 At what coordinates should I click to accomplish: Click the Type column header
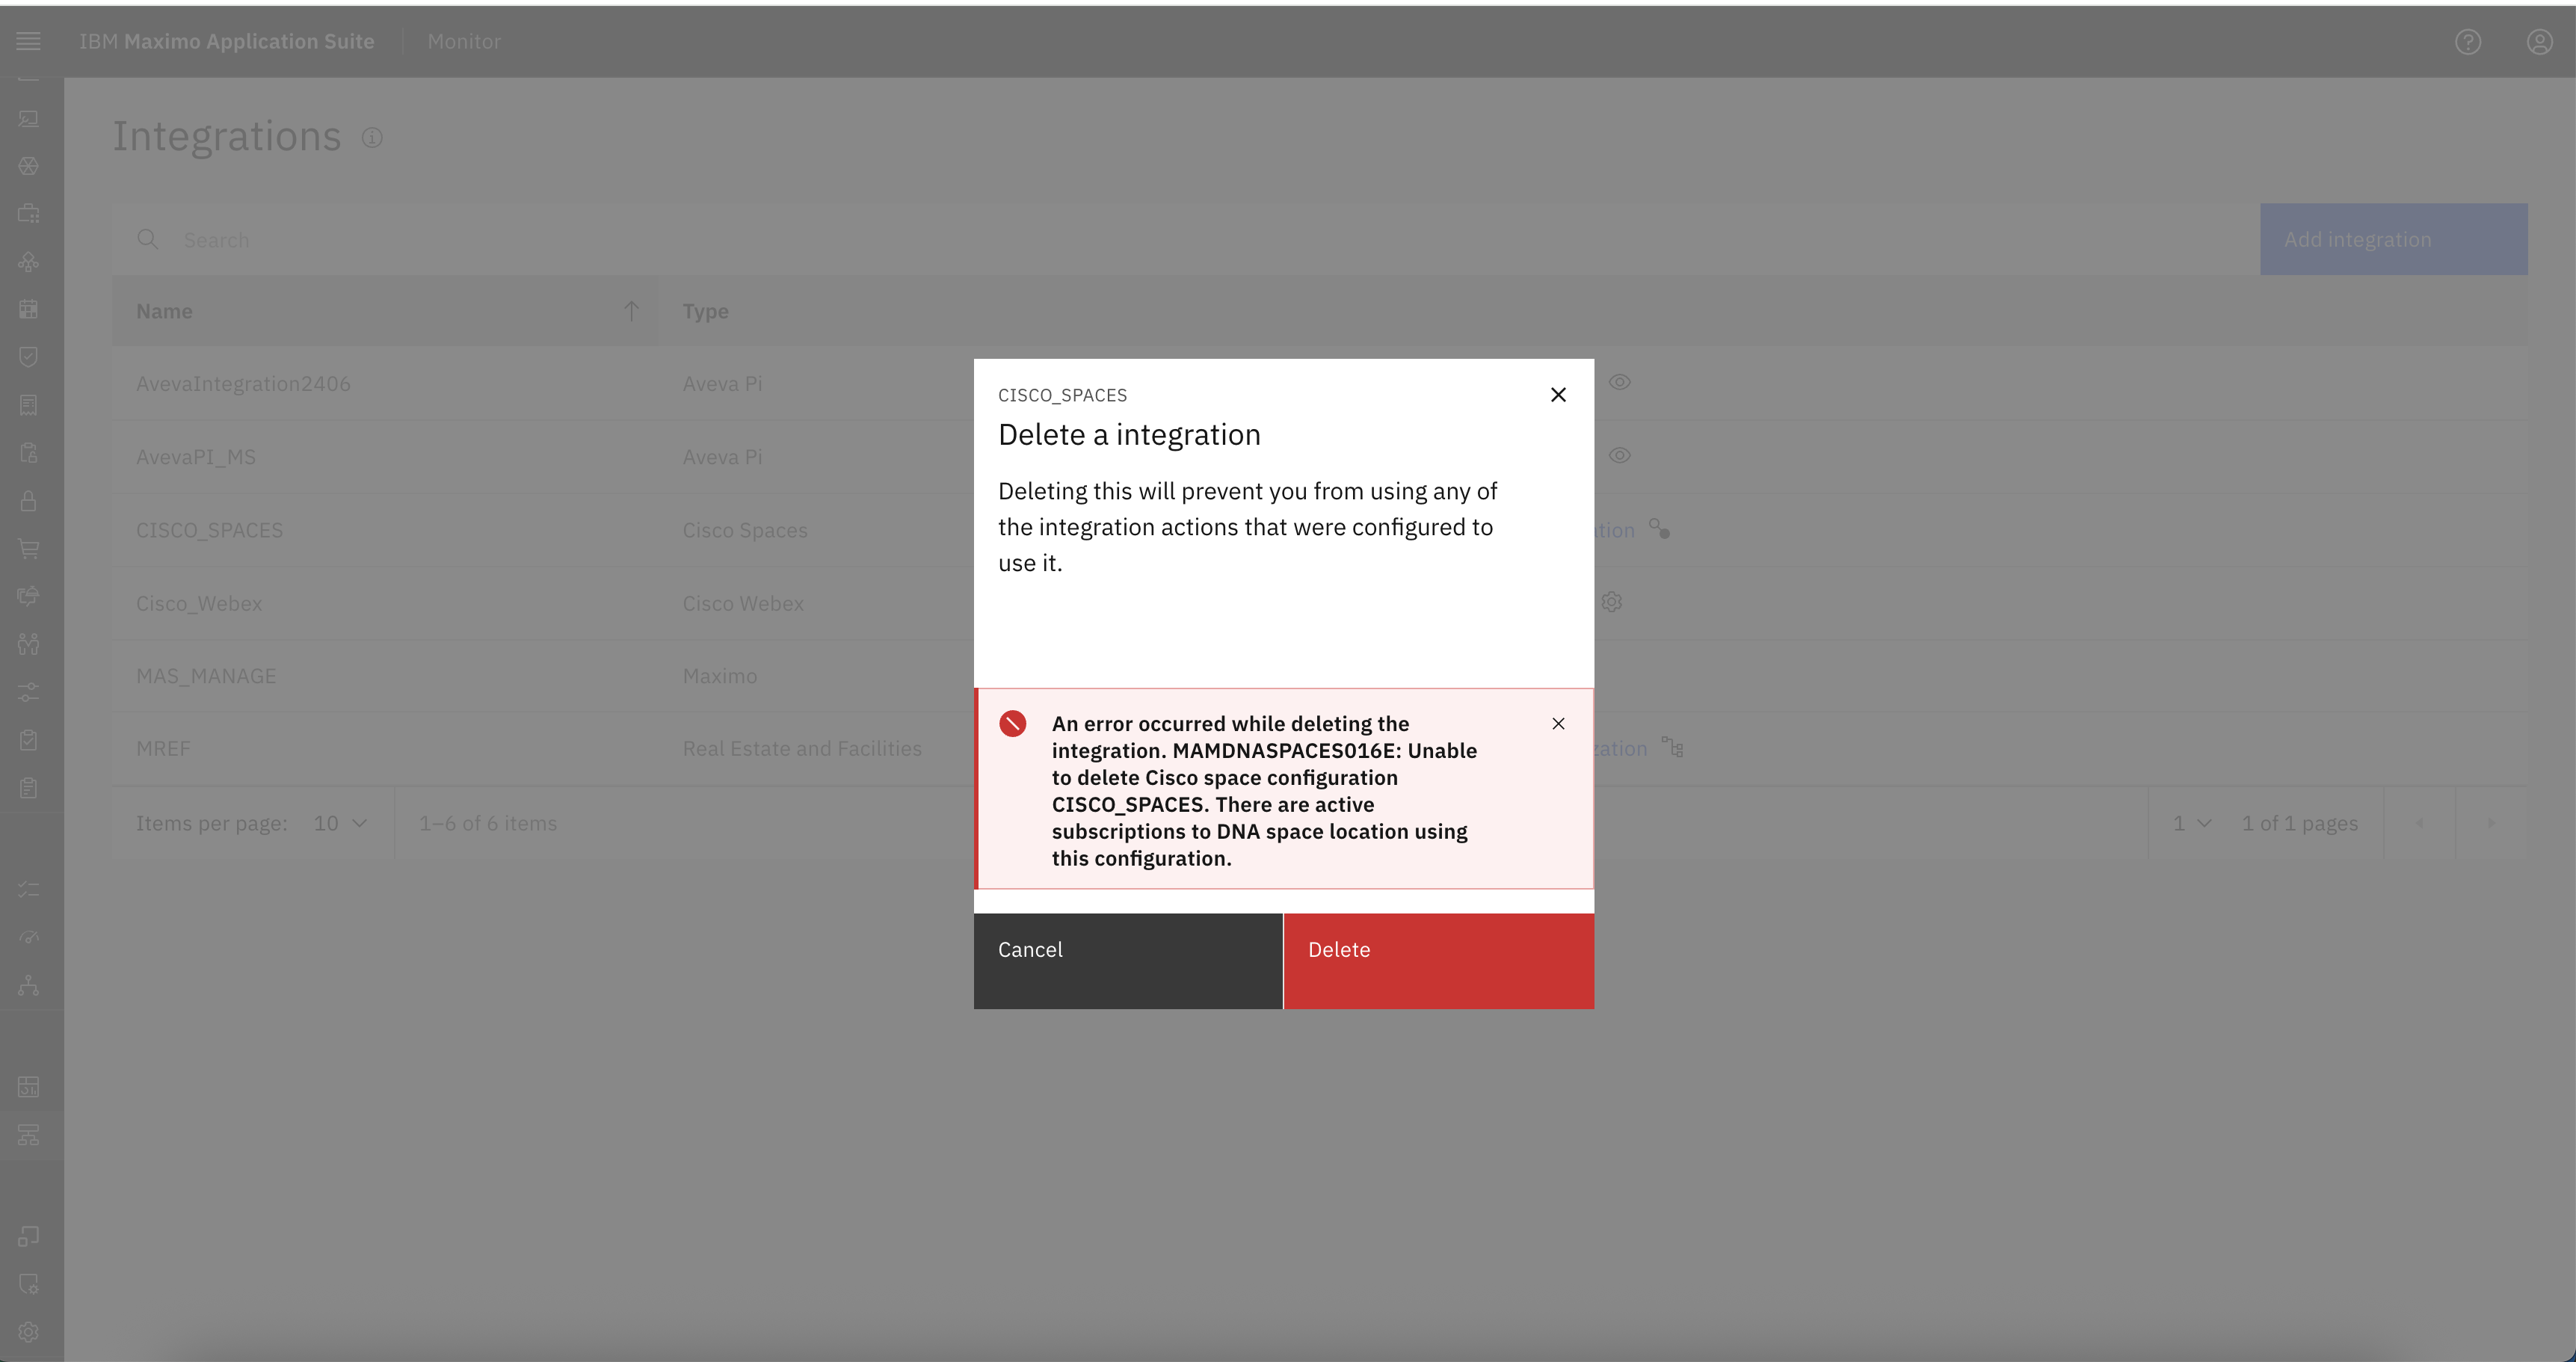coord(706,311)
